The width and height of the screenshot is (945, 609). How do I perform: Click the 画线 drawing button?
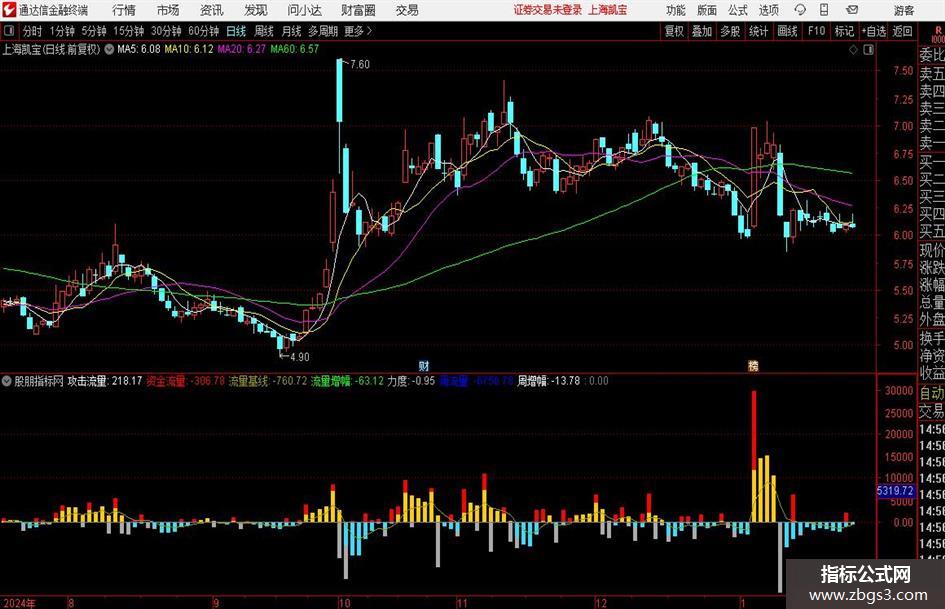(x=787, y=31)
